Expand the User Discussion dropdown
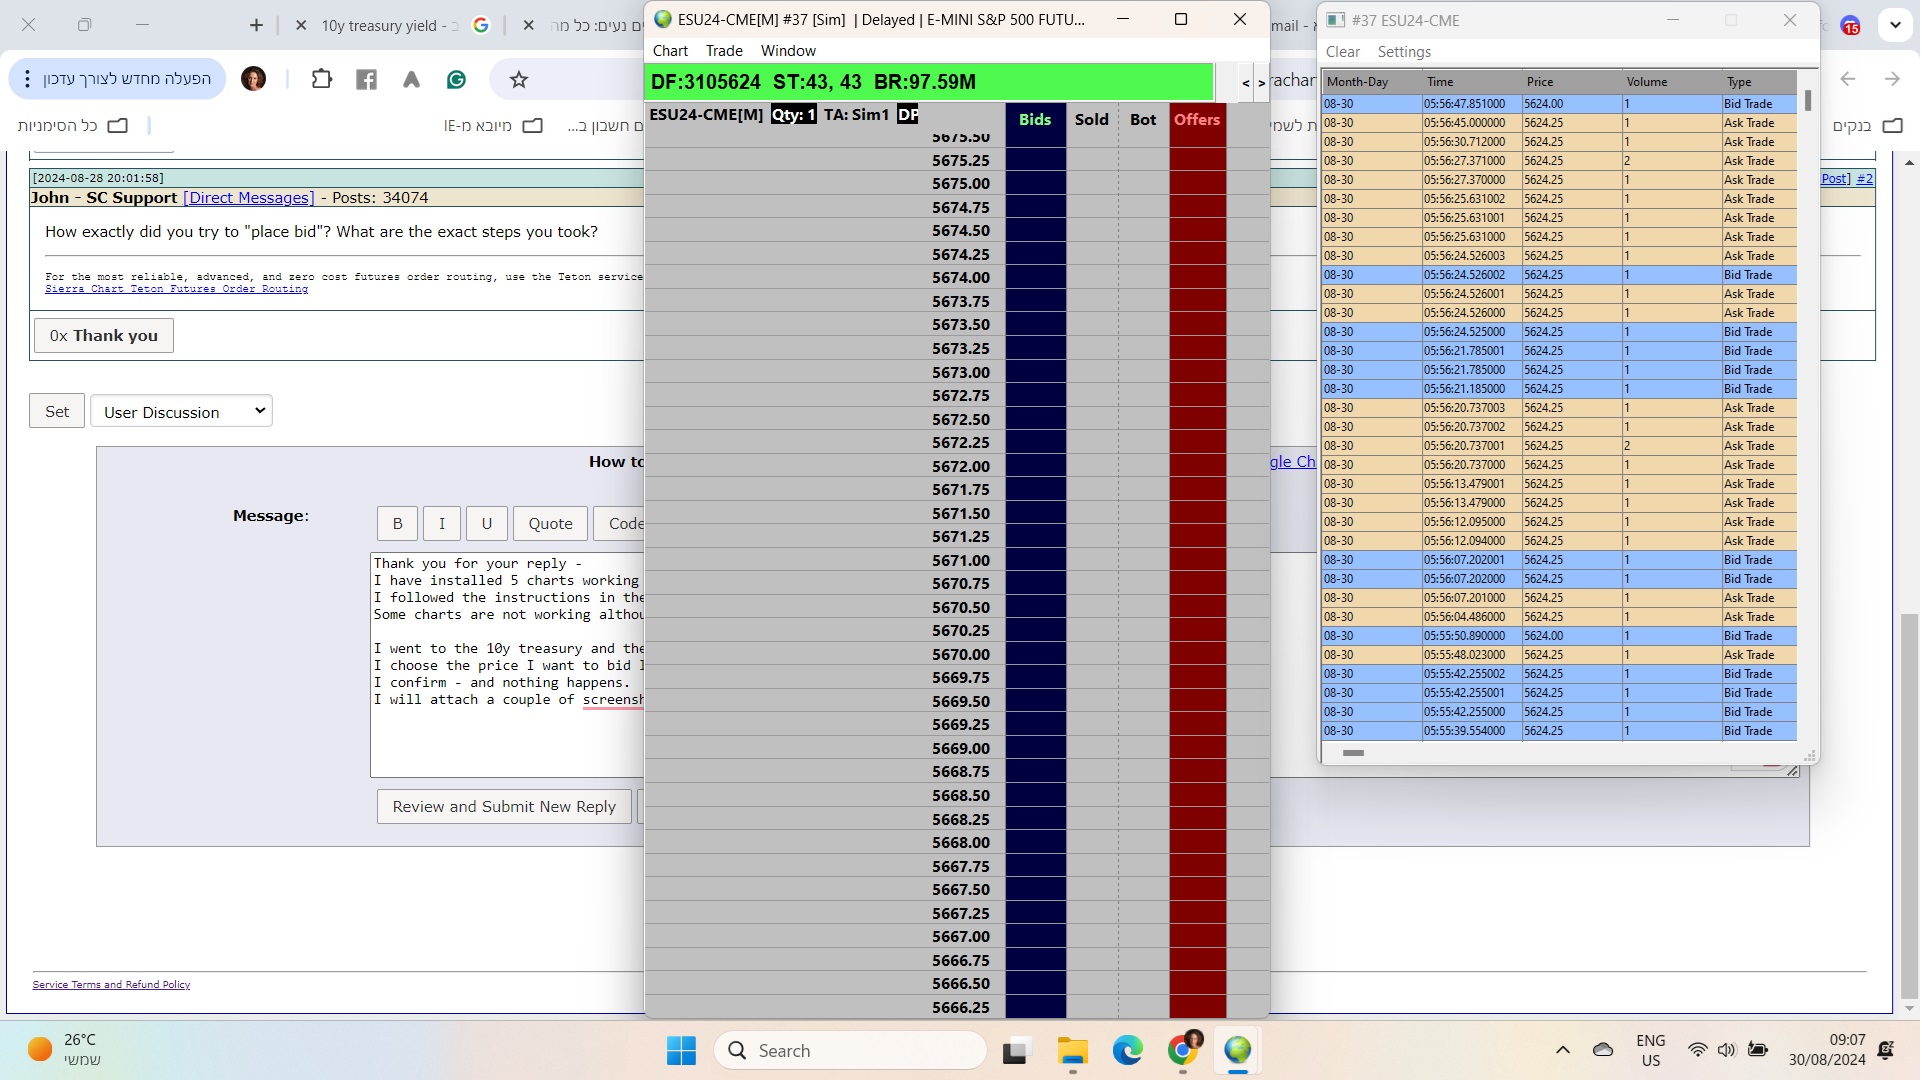The image size is (1922, 1080). (x=181, y=411)
